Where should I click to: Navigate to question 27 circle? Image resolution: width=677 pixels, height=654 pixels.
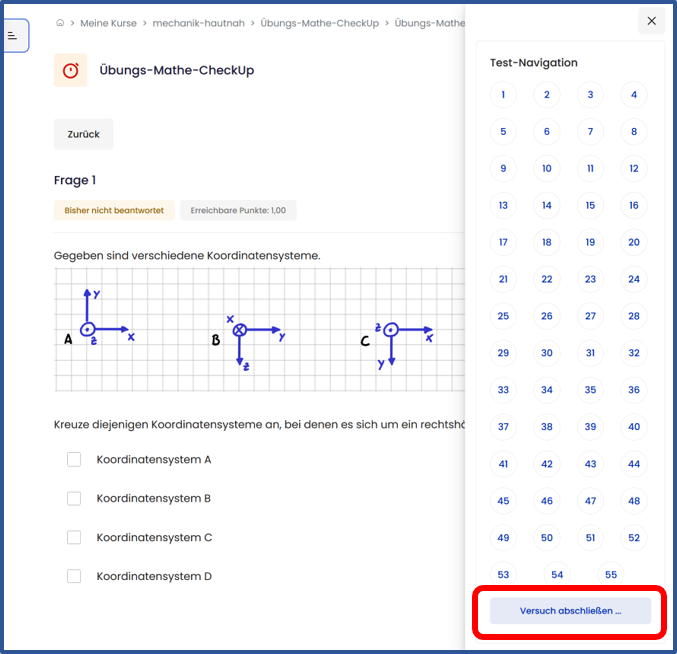pos(590,316)
